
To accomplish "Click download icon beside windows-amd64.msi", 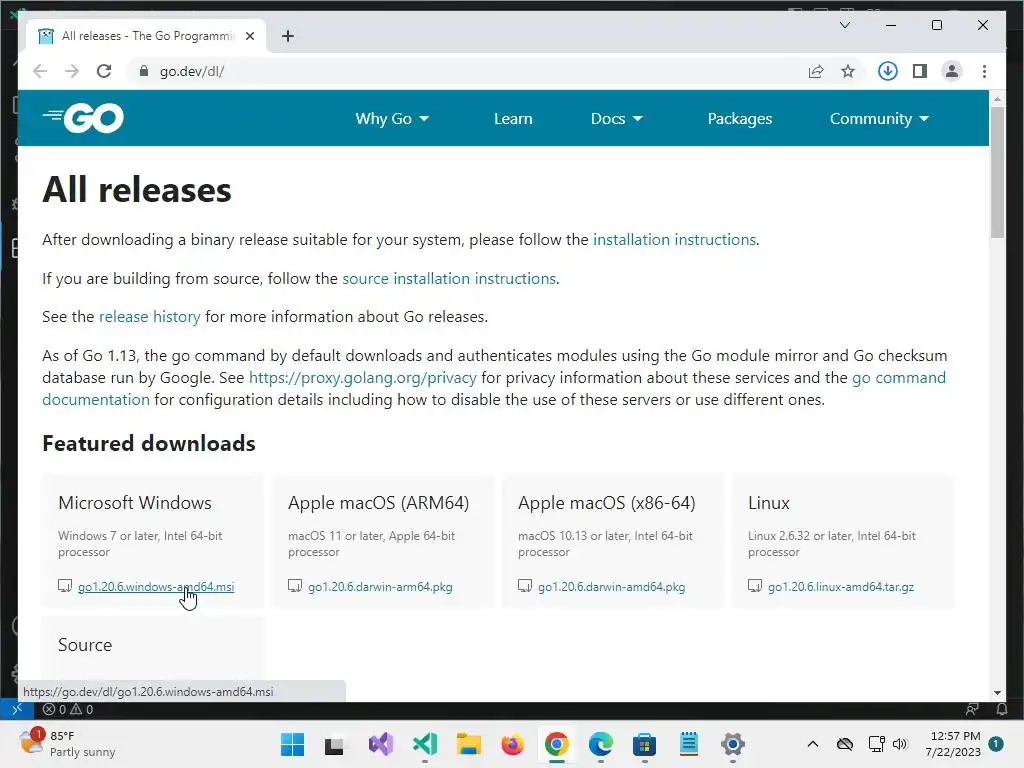I will (x=65, y=586).
